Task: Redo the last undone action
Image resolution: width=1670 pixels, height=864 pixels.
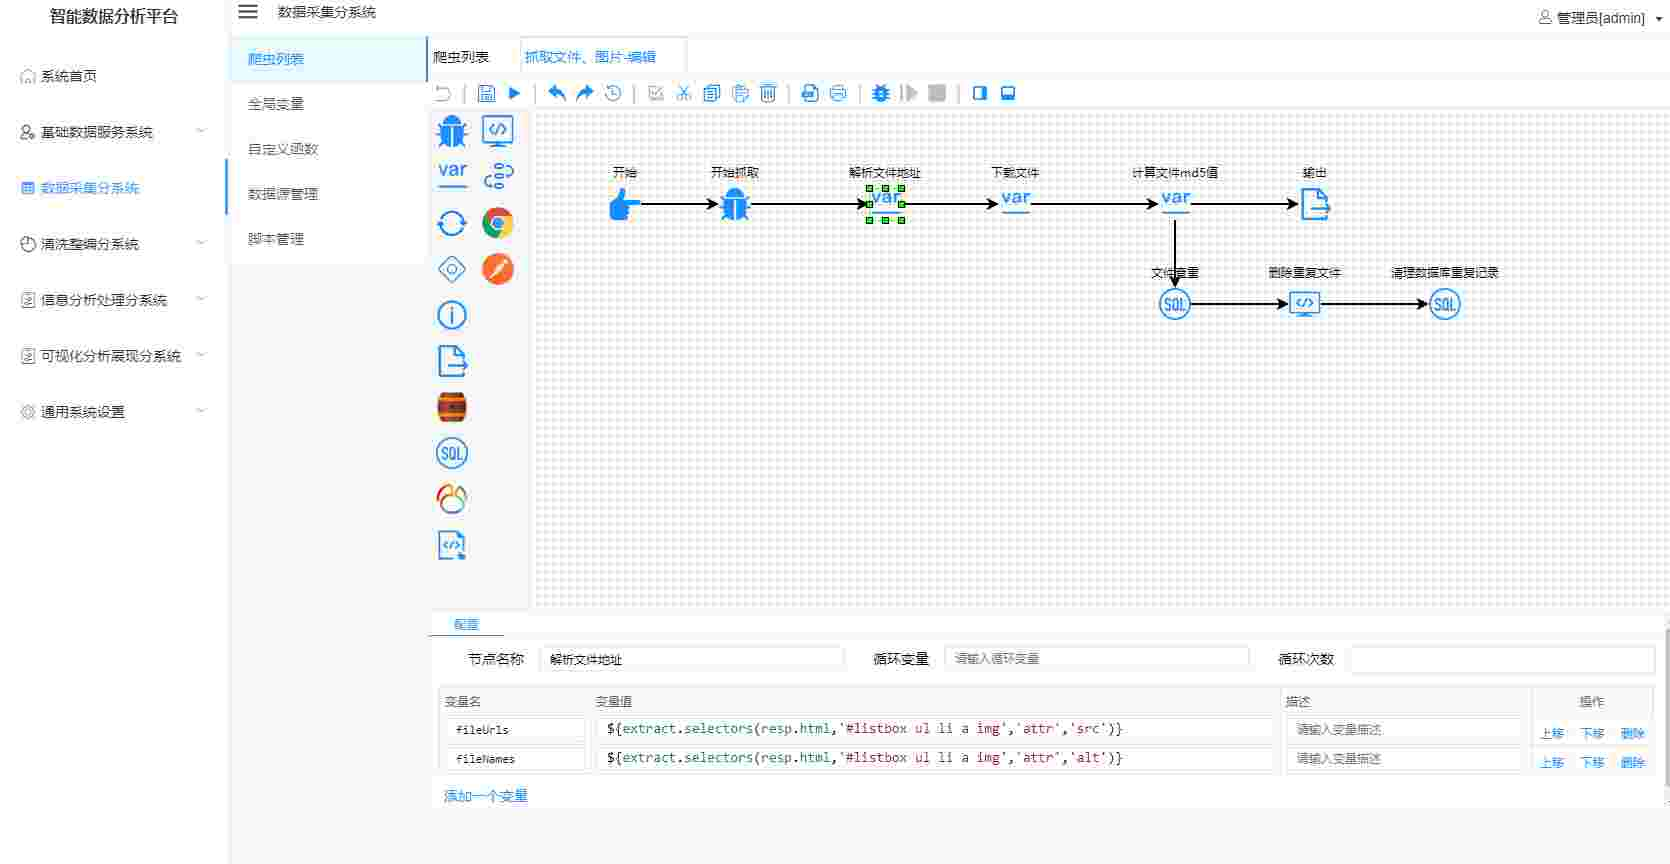Action: (585, 93)
